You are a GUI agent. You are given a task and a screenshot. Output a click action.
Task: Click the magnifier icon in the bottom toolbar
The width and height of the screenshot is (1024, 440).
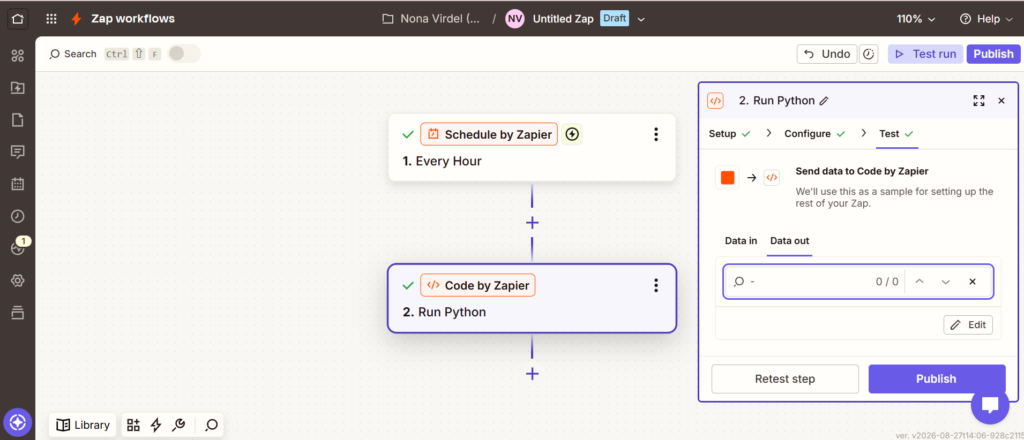click(x=211, y=425)
